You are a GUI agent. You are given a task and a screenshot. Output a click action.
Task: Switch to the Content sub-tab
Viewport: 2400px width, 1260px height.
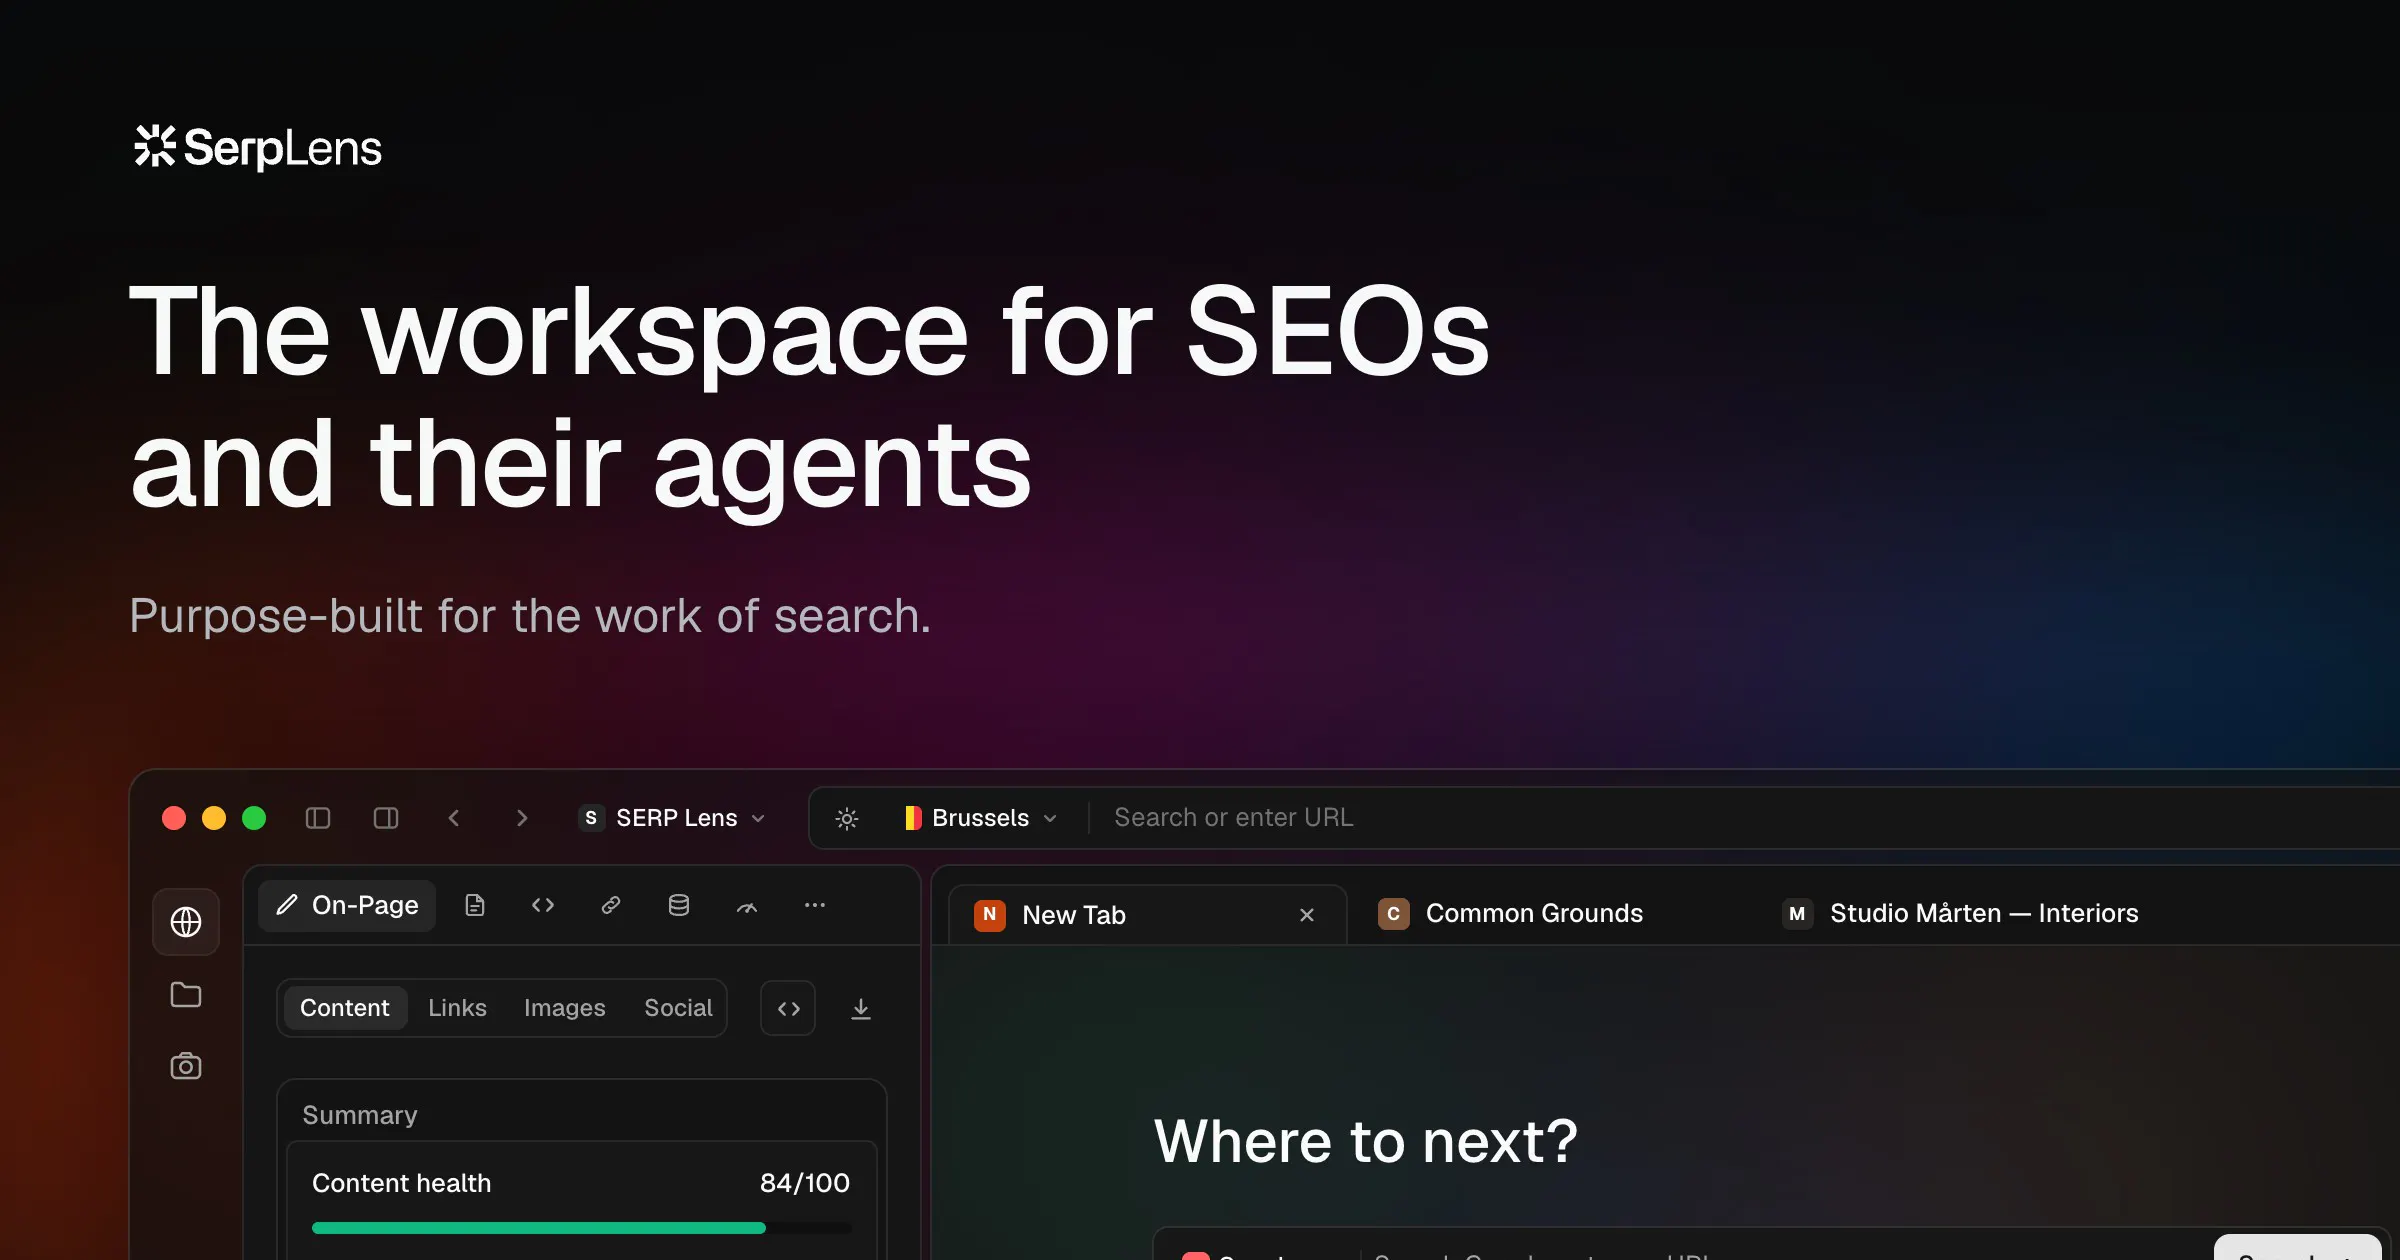point(345,1008)
